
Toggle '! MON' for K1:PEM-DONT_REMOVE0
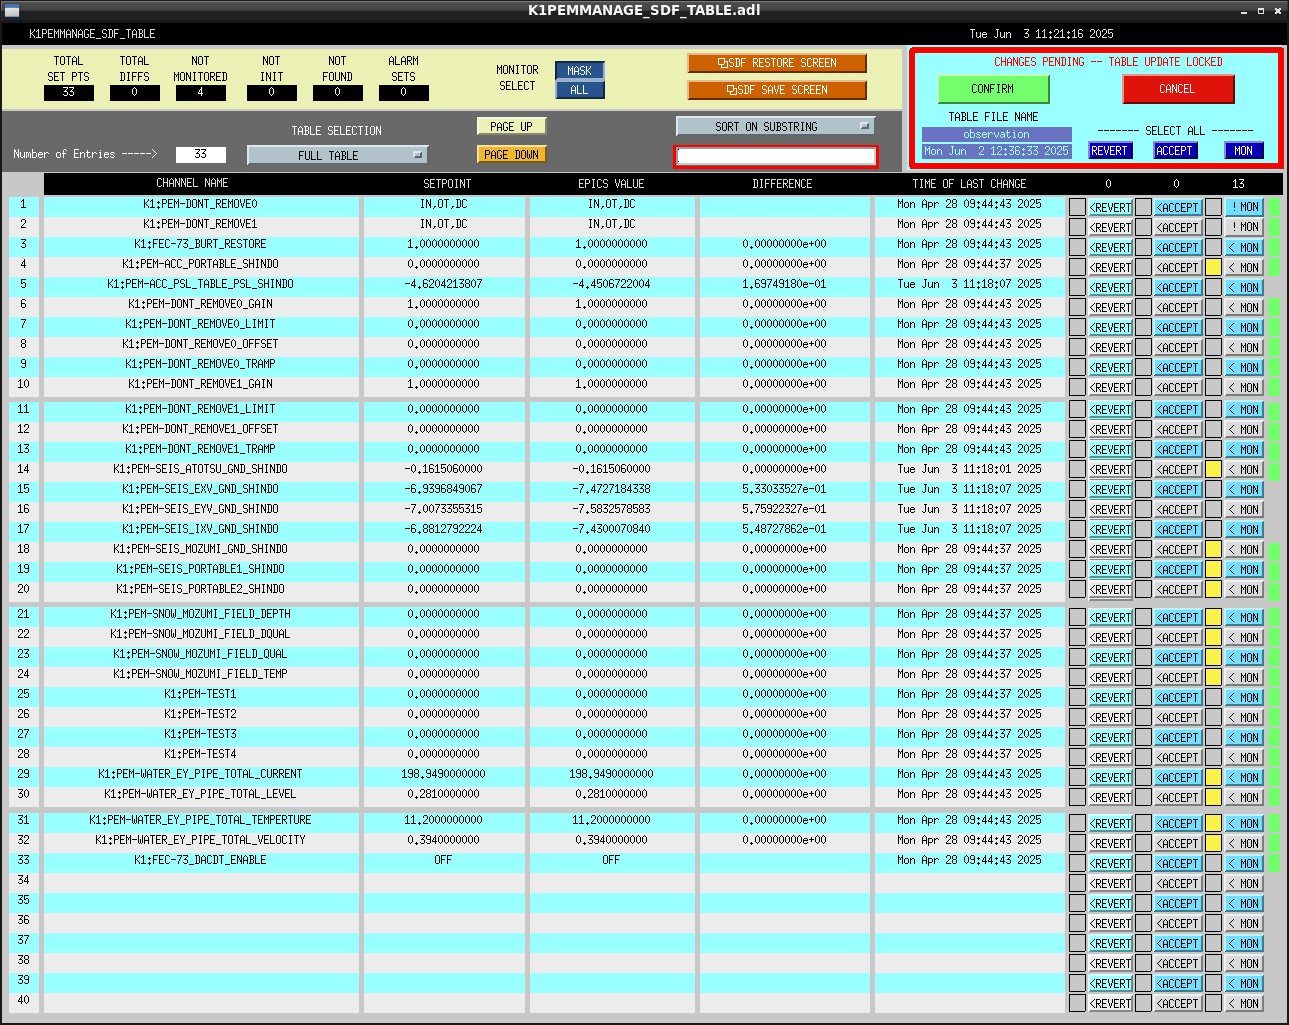point(1245,207)
